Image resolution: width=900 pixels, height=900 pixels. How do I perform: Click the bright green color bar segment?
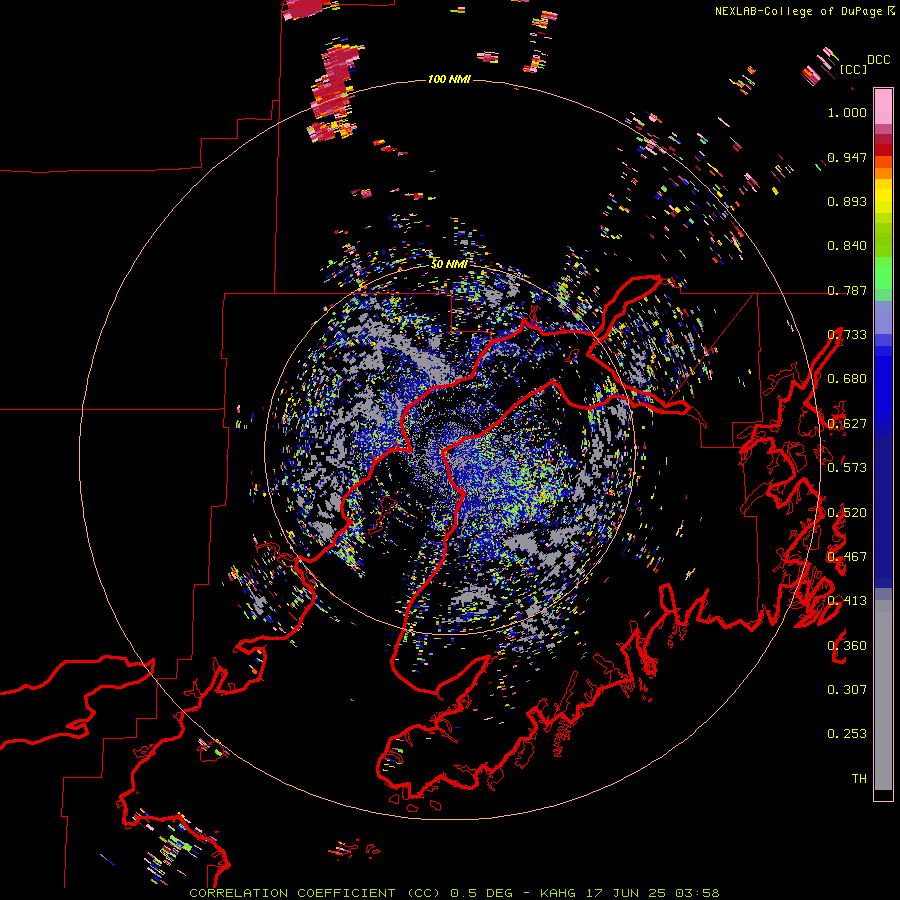click(x=883, y=273)
